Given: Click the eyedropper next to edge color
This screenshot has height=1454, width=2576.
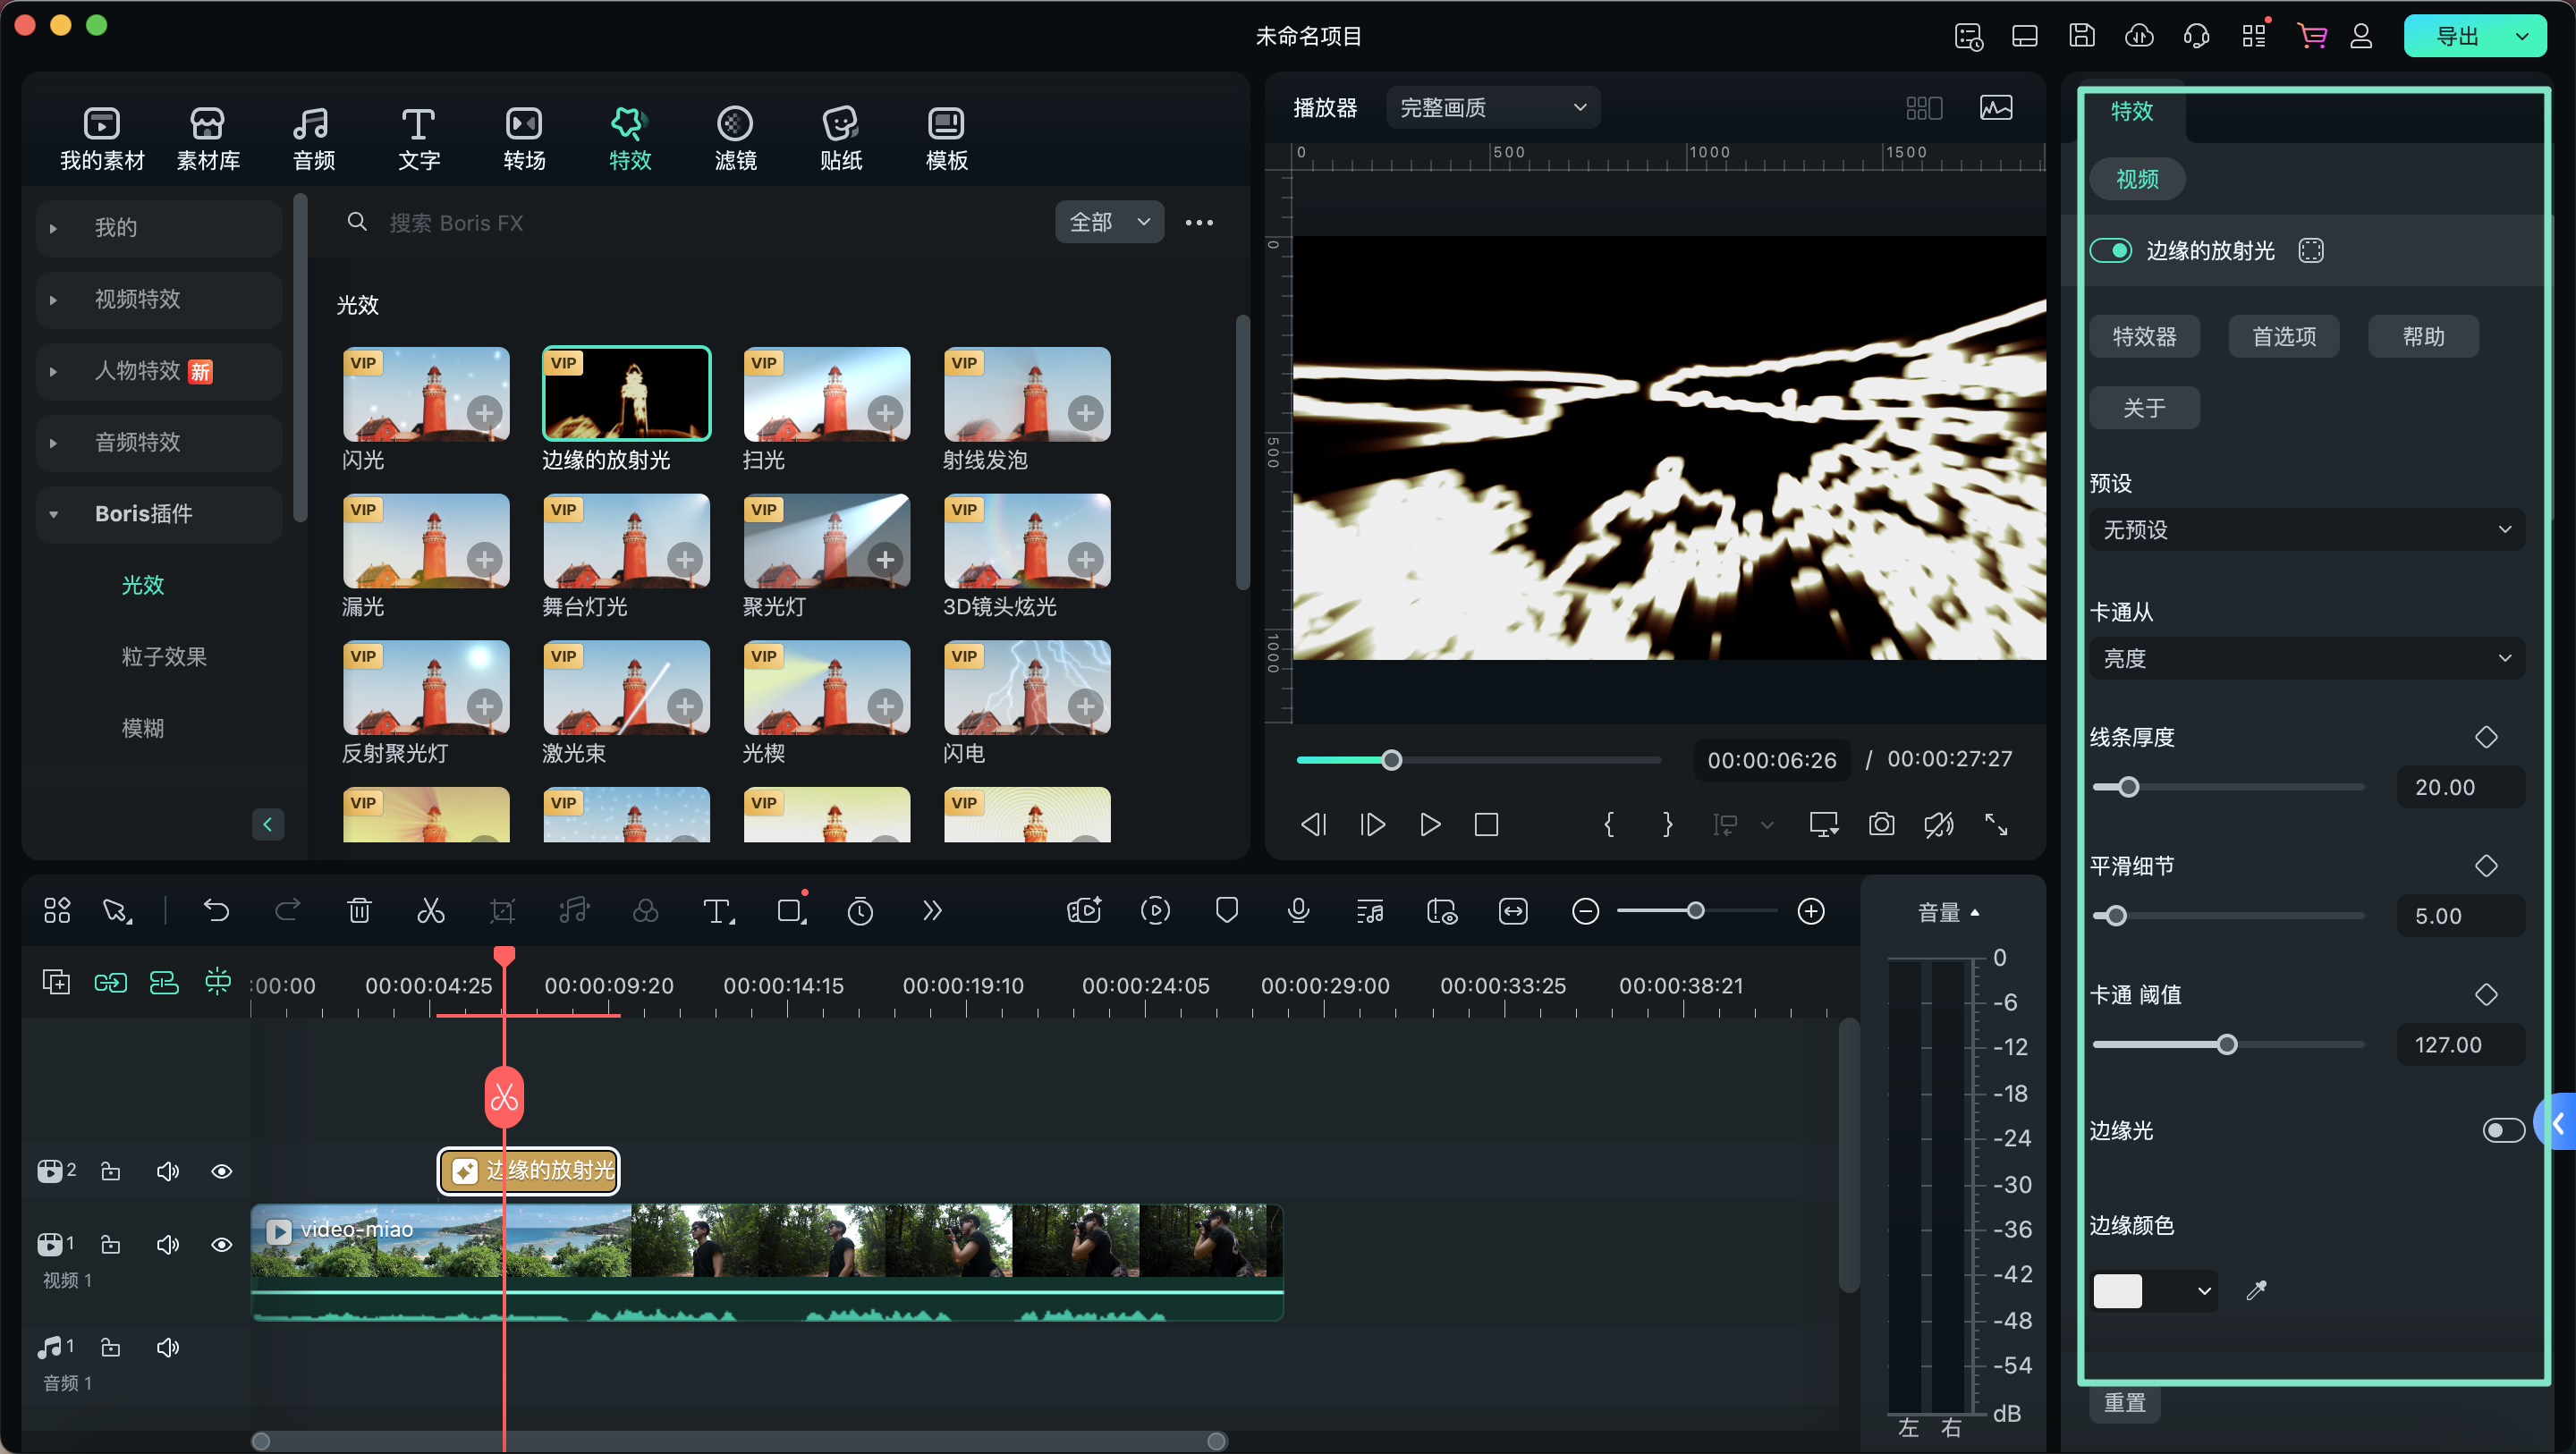Looking at the screenshot, I should [x=2256, y=1291].
